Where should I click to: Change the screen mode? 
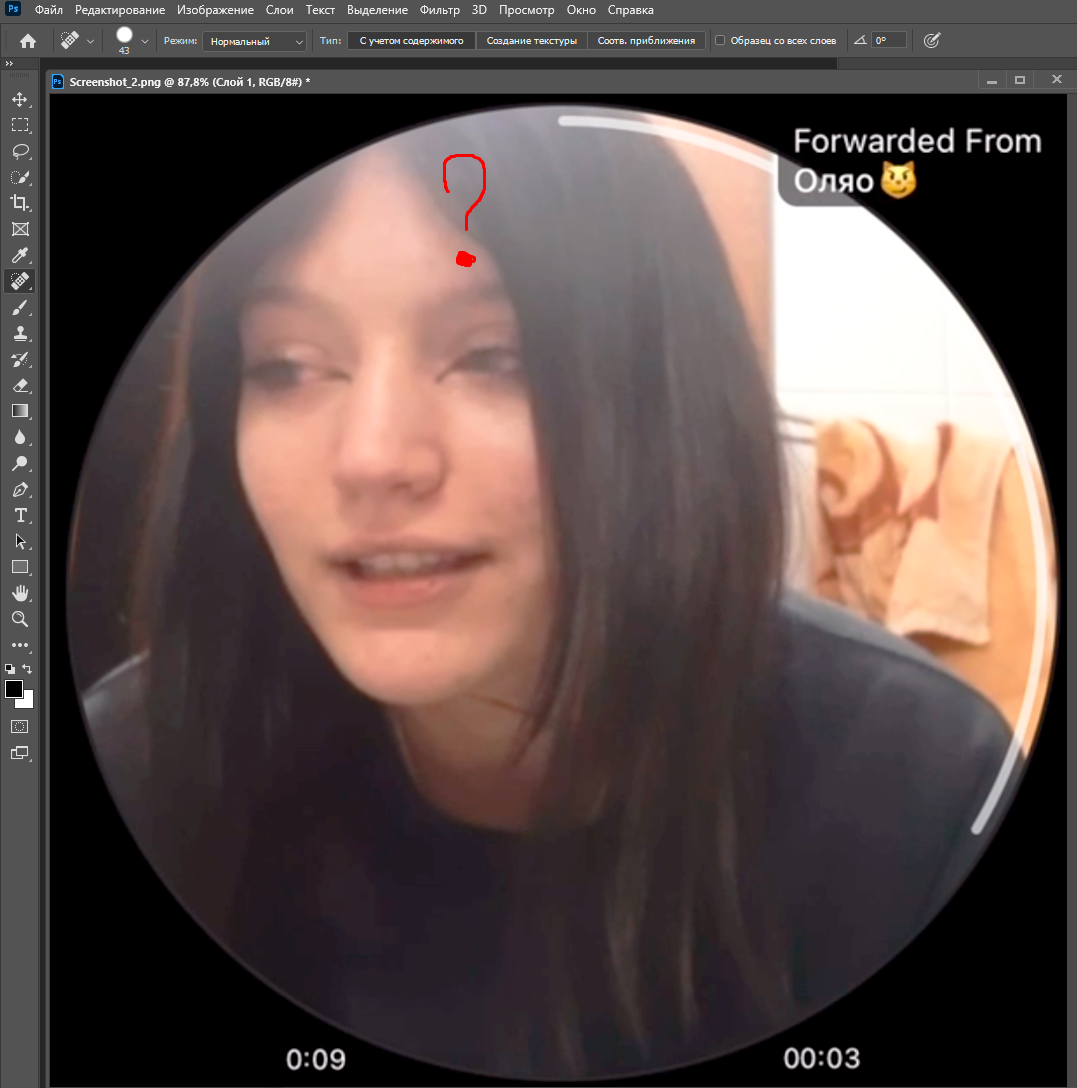pos(19,754)
